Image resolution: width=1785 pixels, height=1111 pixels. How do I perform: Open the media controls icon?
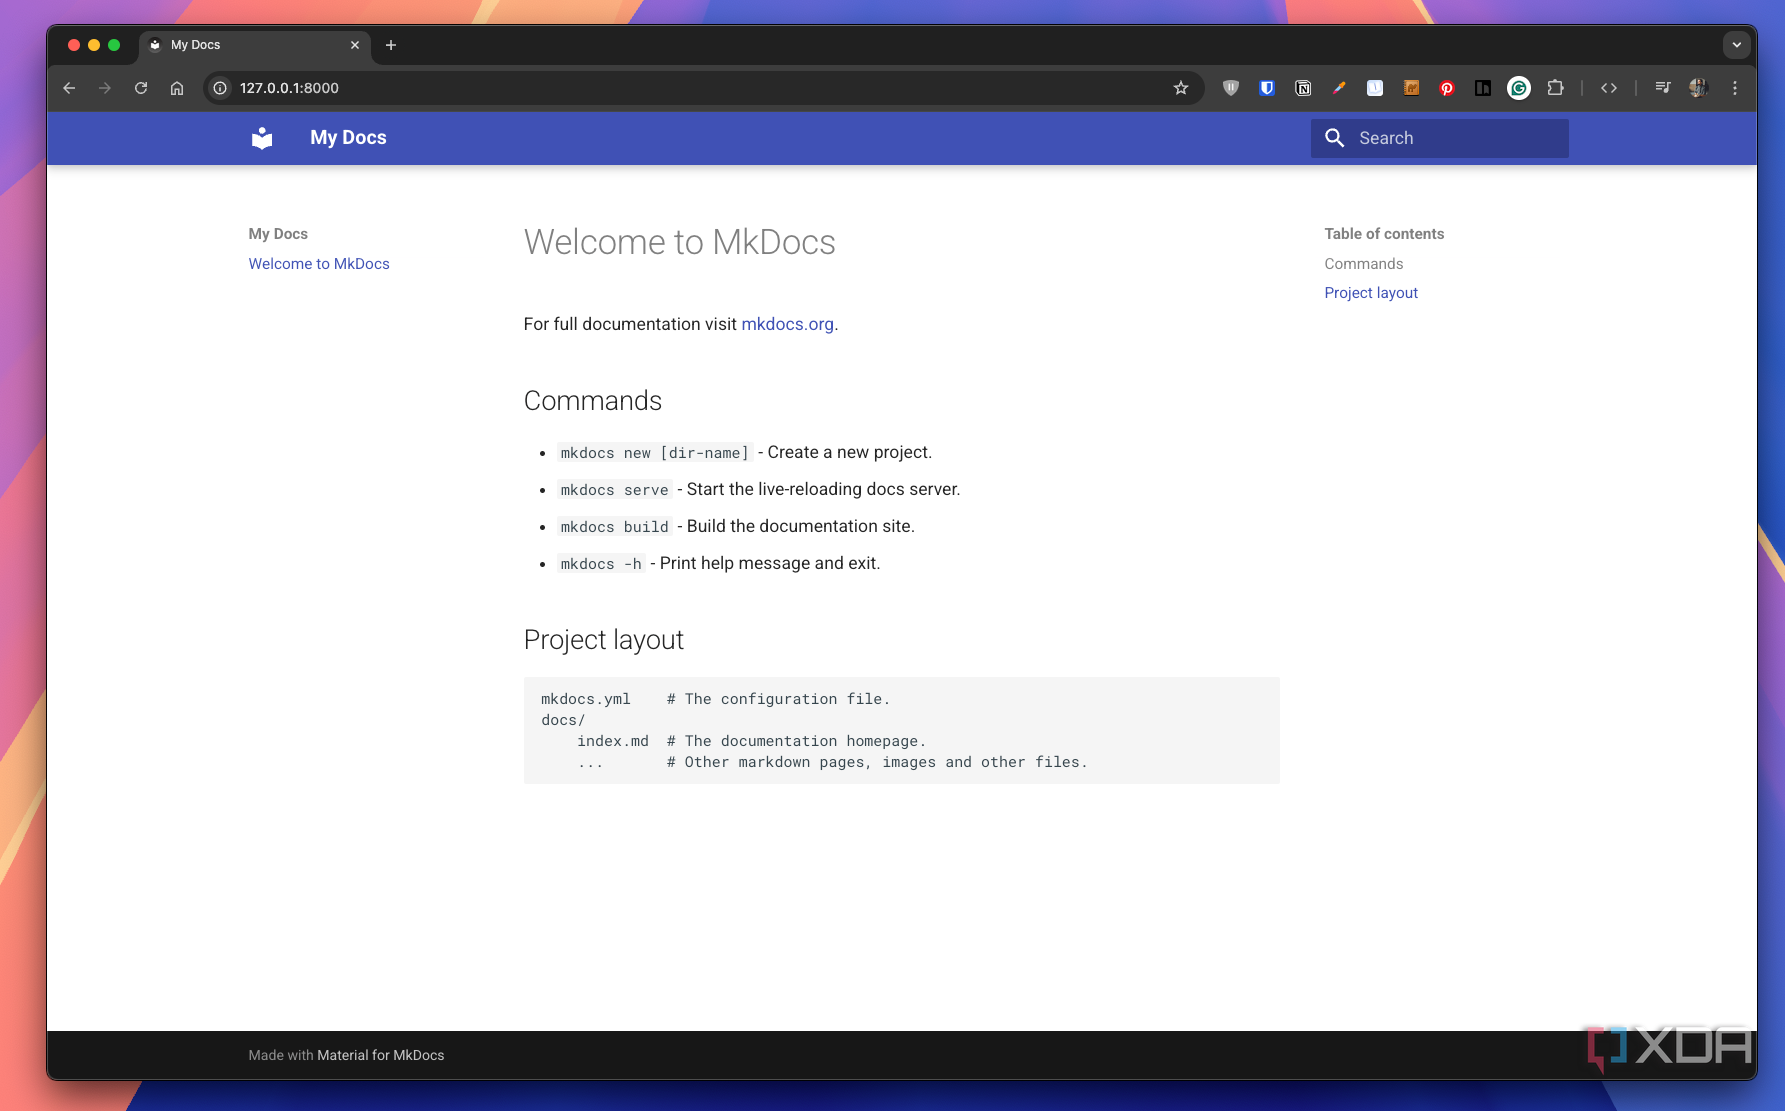(1662, 88)
